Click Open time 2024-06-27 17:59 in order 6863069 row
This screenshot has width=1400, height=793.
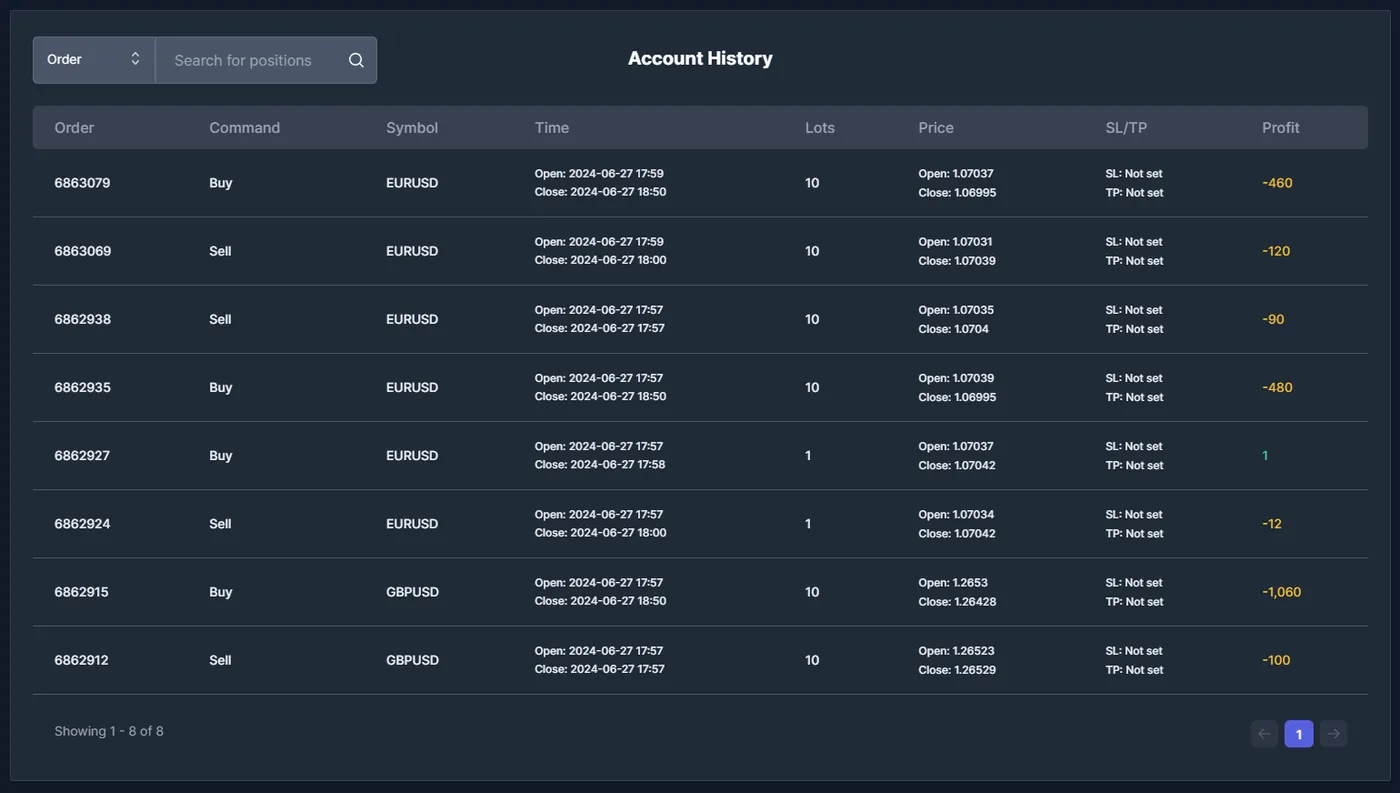tap(599, 241)
